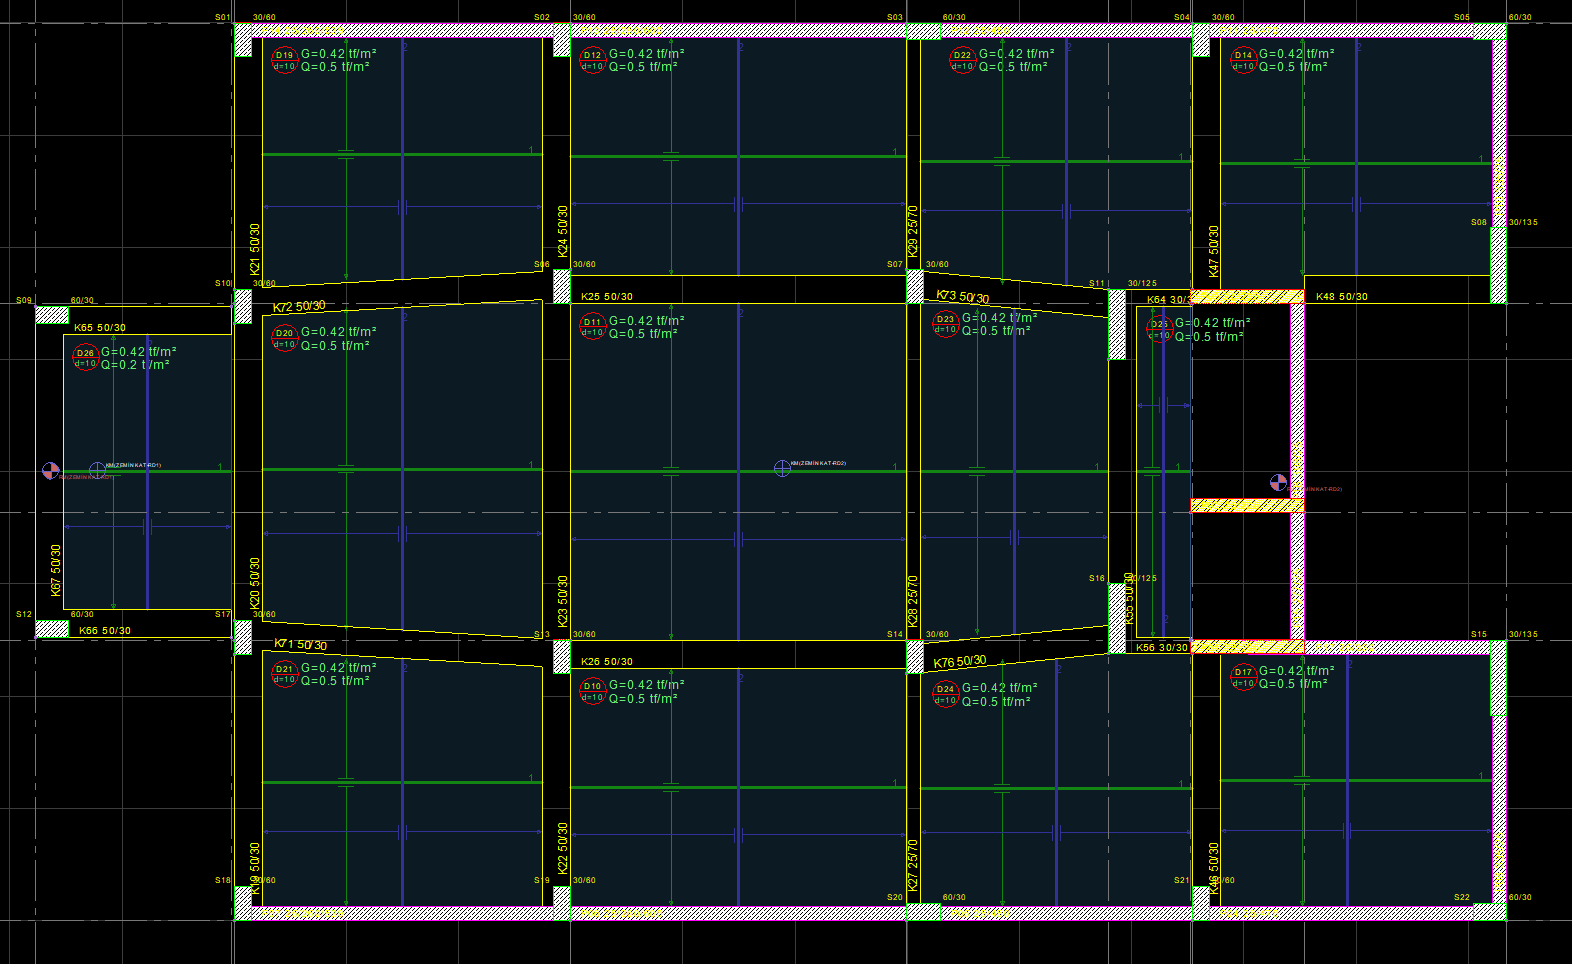Click beam label K72 50/30
Image resolution: width=1572 pixels, height=964 pixels.
coord(299,307)
